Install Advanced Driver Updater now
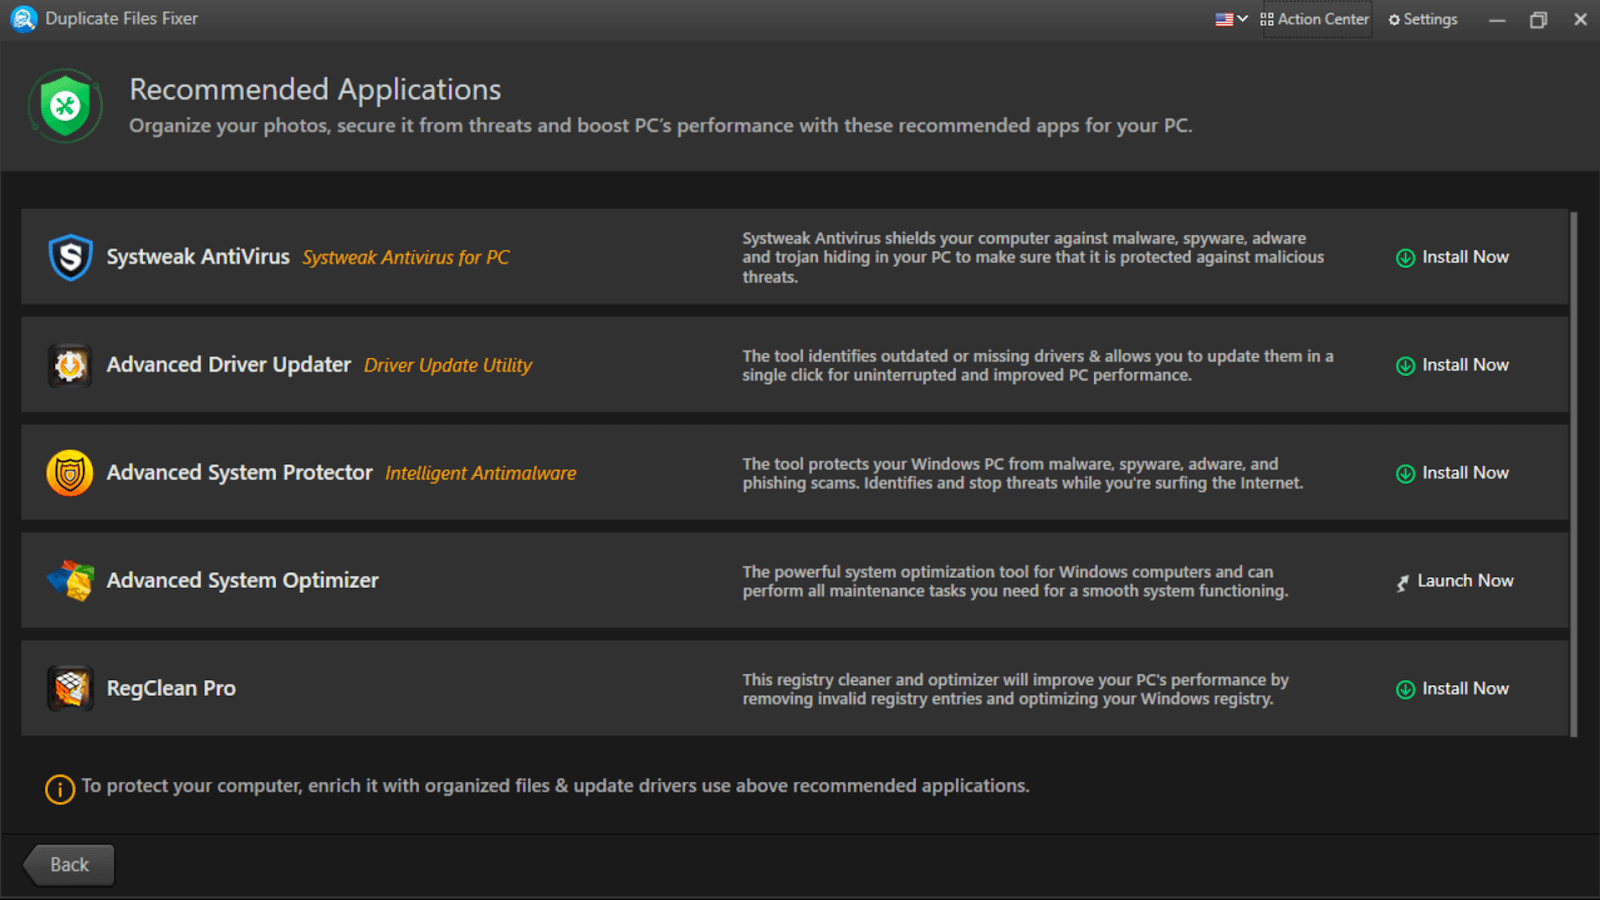1600x900 pixels. pos(1452,365)
